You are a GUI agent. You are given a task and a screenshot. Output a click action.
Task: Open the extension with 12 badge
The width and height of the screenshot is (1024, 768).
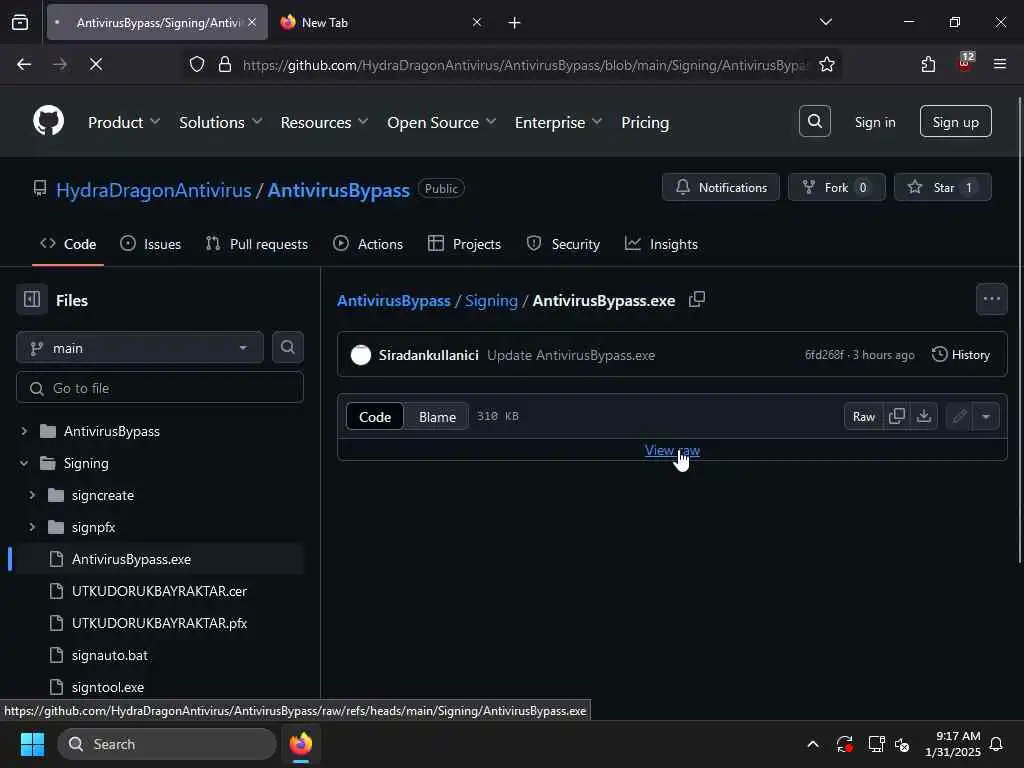[965, 63]
